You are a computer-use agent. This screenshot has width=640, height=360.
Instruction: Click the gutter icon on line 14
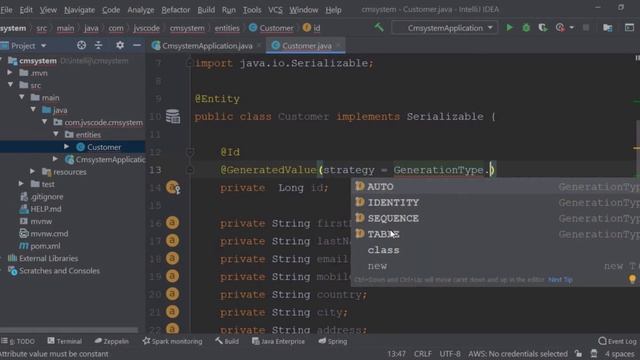coord(173,187)
